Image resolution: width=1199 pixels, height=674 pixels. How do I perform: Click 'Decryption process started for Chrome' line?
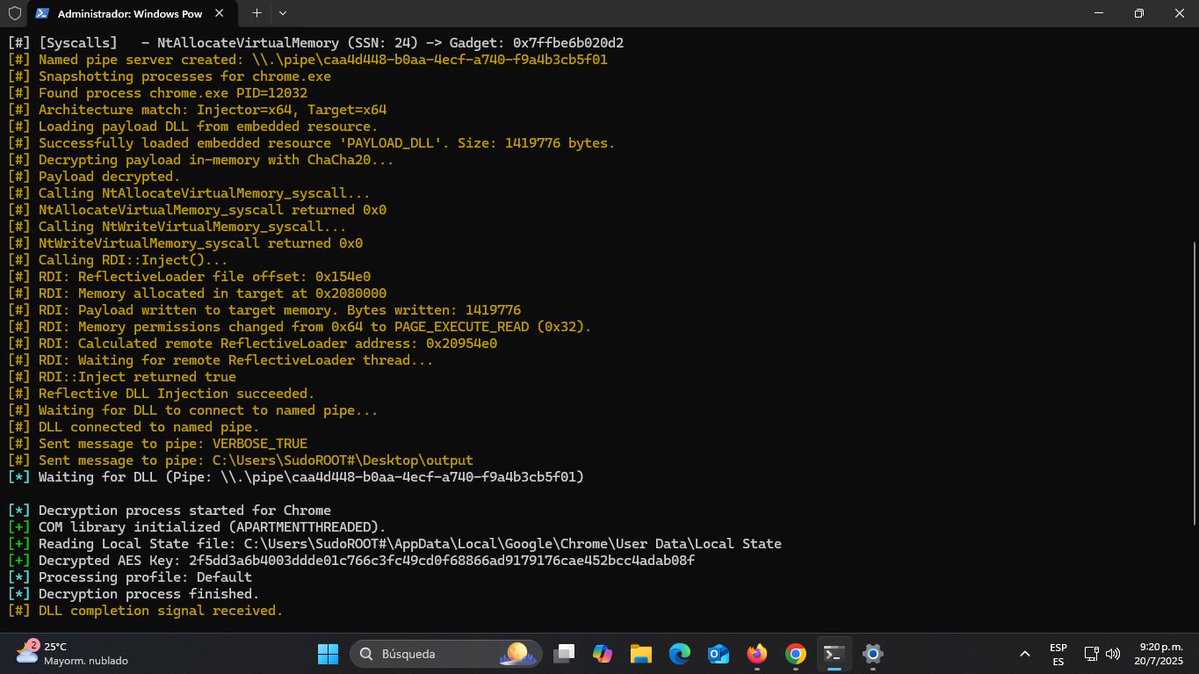coord(170,510)
